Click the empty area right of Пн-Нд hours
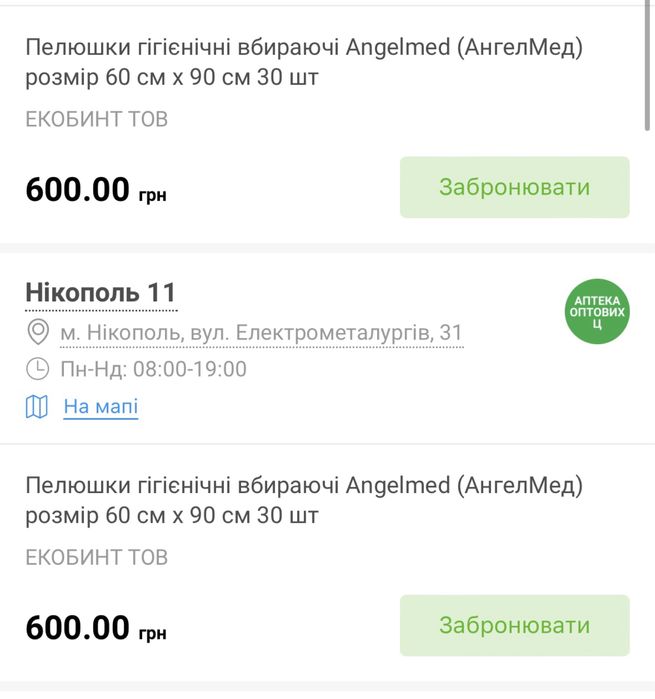Viewport: 655px width, 699px height. point(400,369)
